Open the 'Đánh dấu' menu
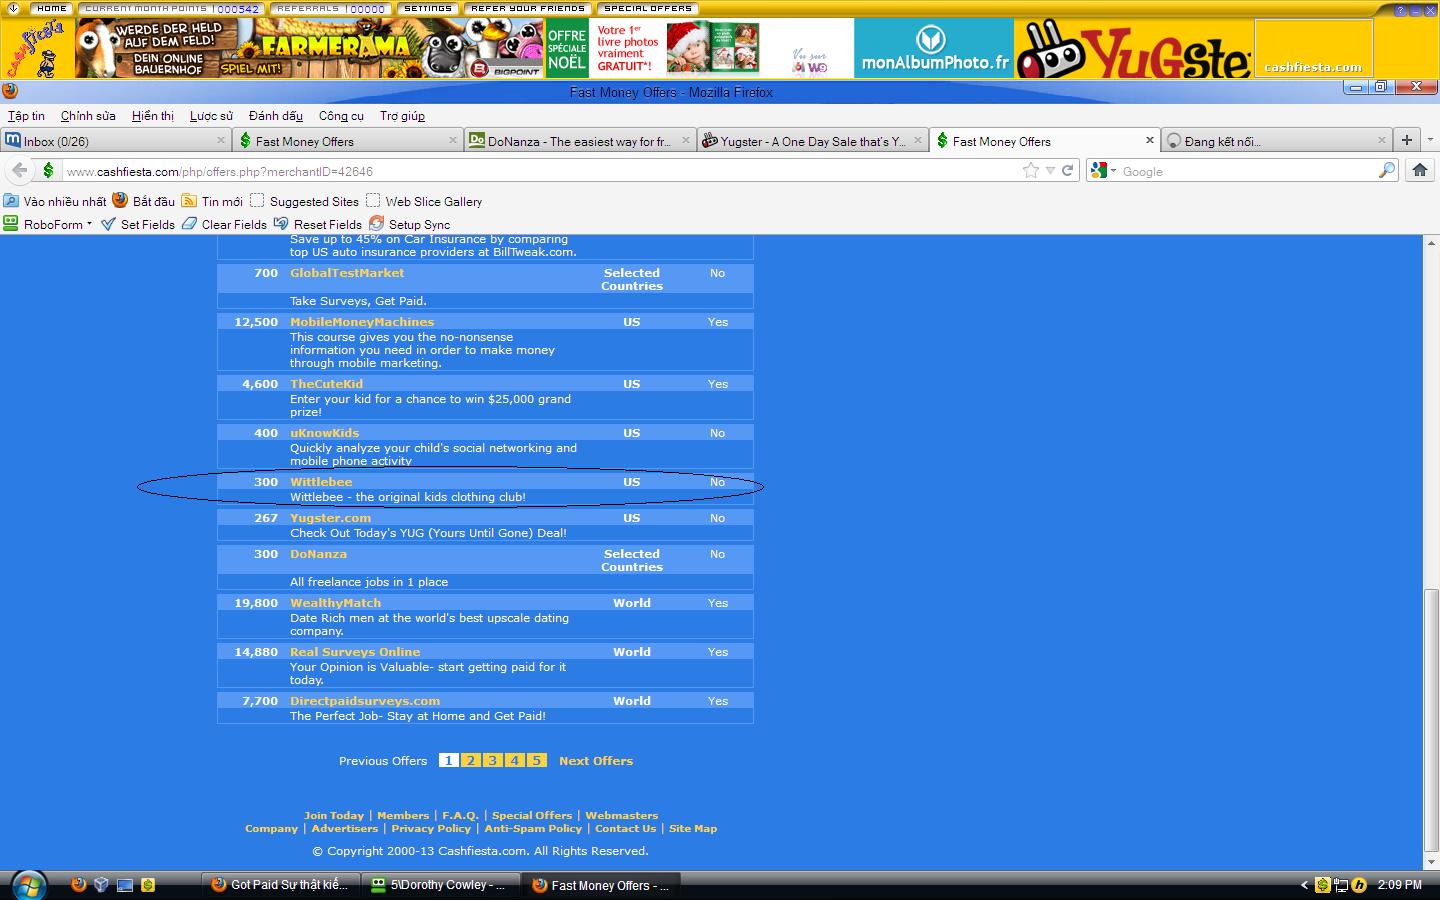The image size is (1440, 900). tap(276, 116)
